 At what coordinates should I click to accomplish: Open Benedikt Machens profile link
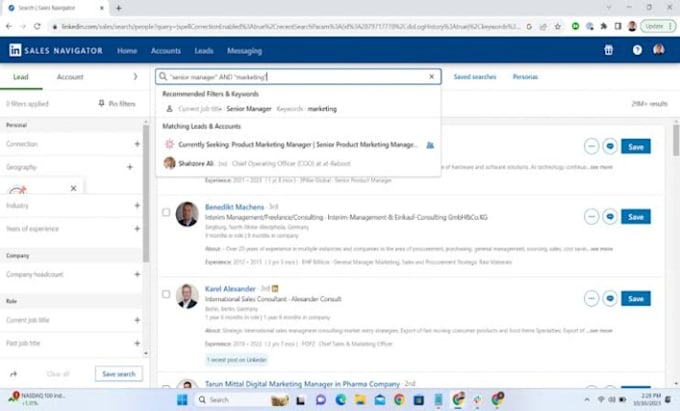point(235,207)
